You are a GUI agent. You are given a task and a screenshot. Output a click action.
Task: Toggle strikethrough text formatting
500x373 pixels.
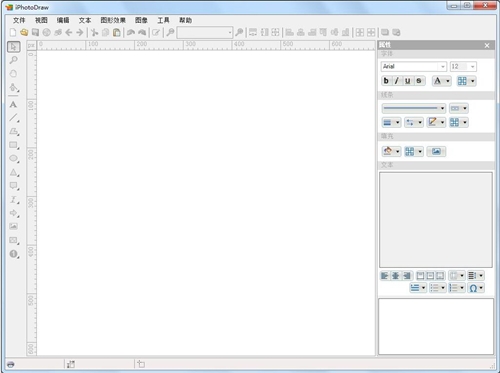[x=419, y=81]
